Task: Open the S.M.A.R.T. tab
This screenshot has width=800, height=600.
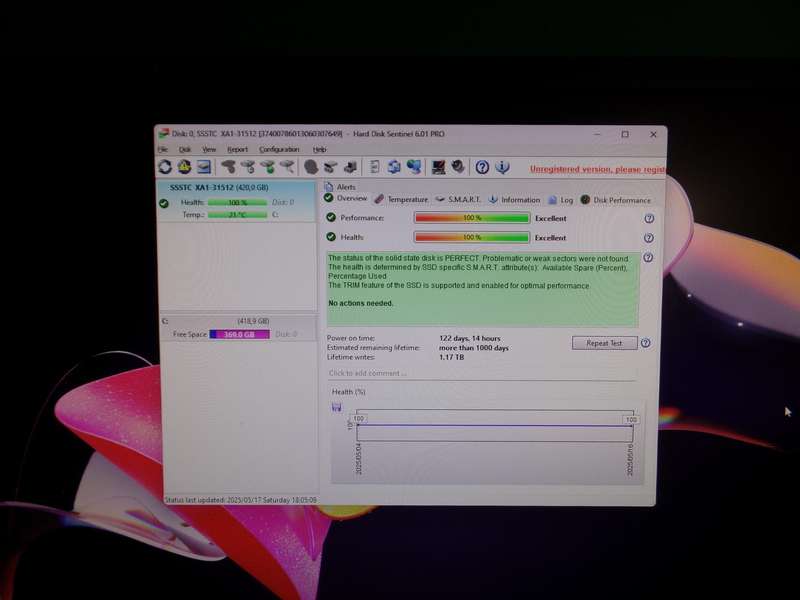Action: (x=458, y=199)
